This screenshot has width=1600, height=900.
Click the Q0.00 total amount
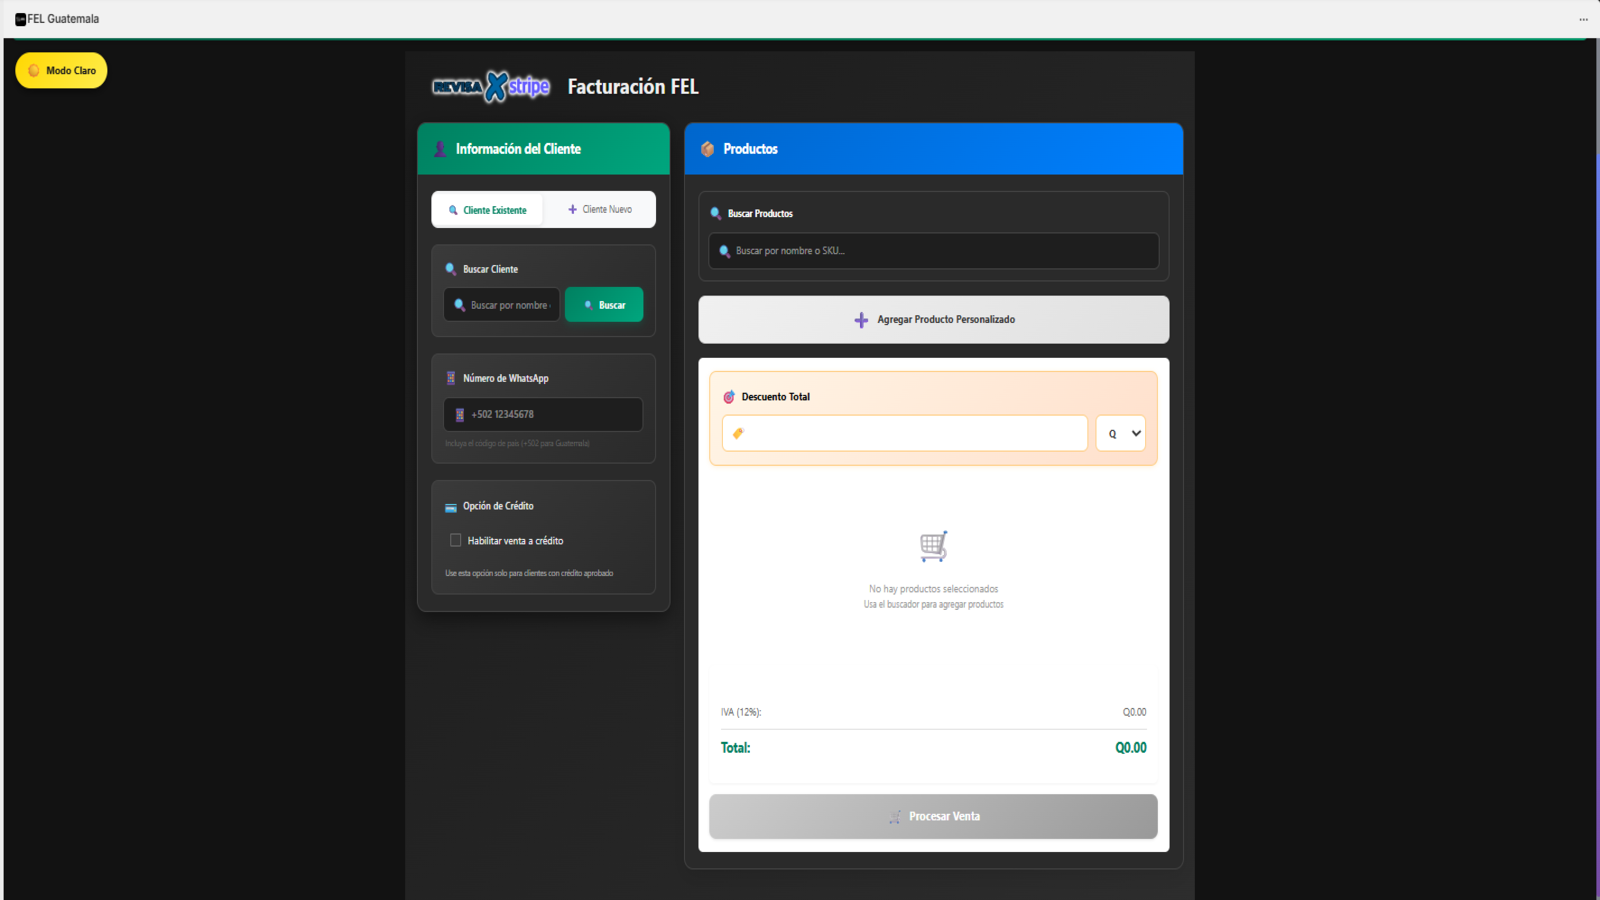[1131, 748]
